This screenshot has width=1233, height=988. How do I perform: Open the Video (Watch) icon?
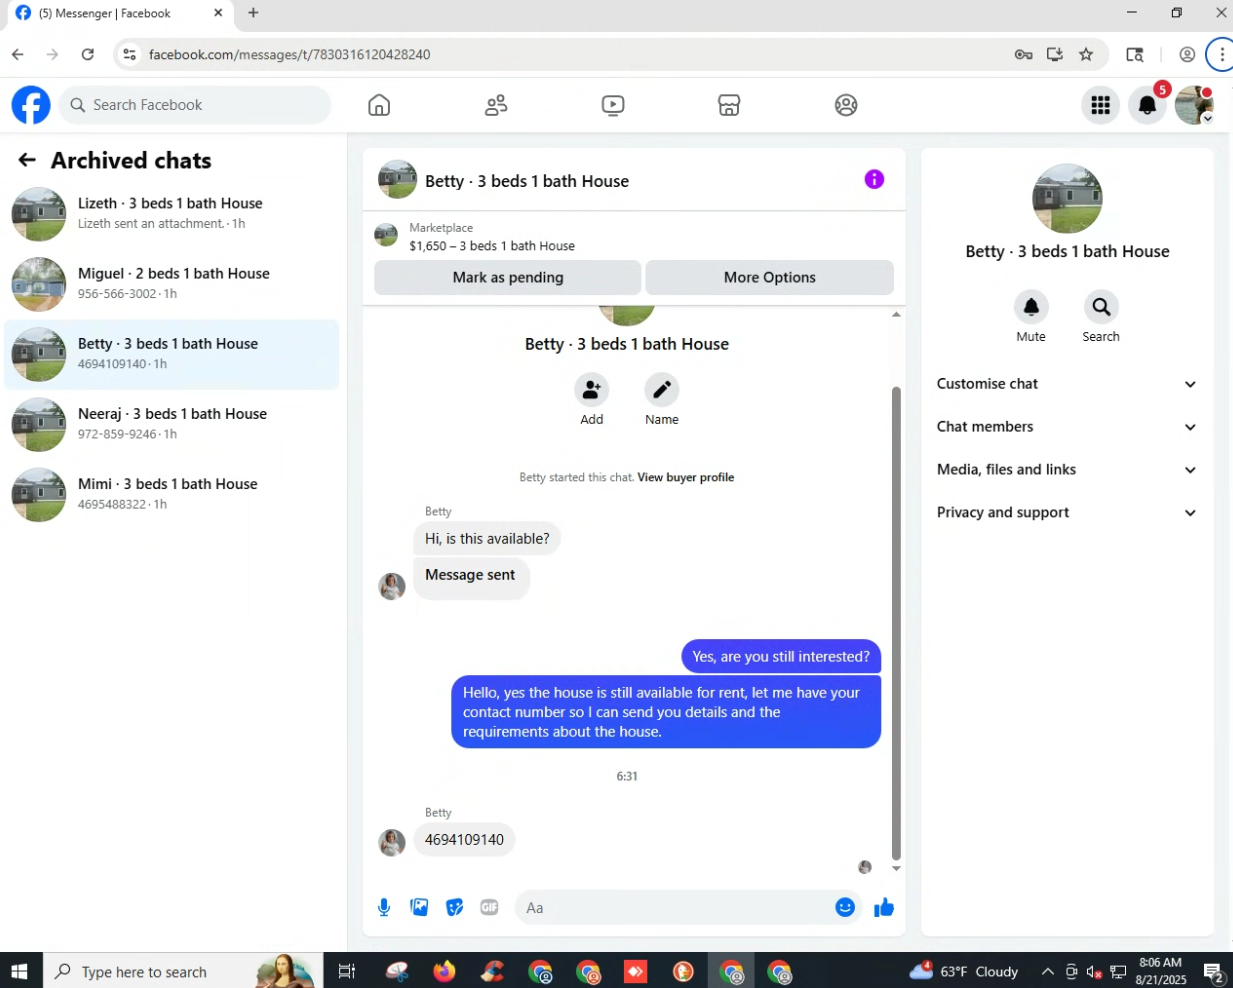click(613, 105)
